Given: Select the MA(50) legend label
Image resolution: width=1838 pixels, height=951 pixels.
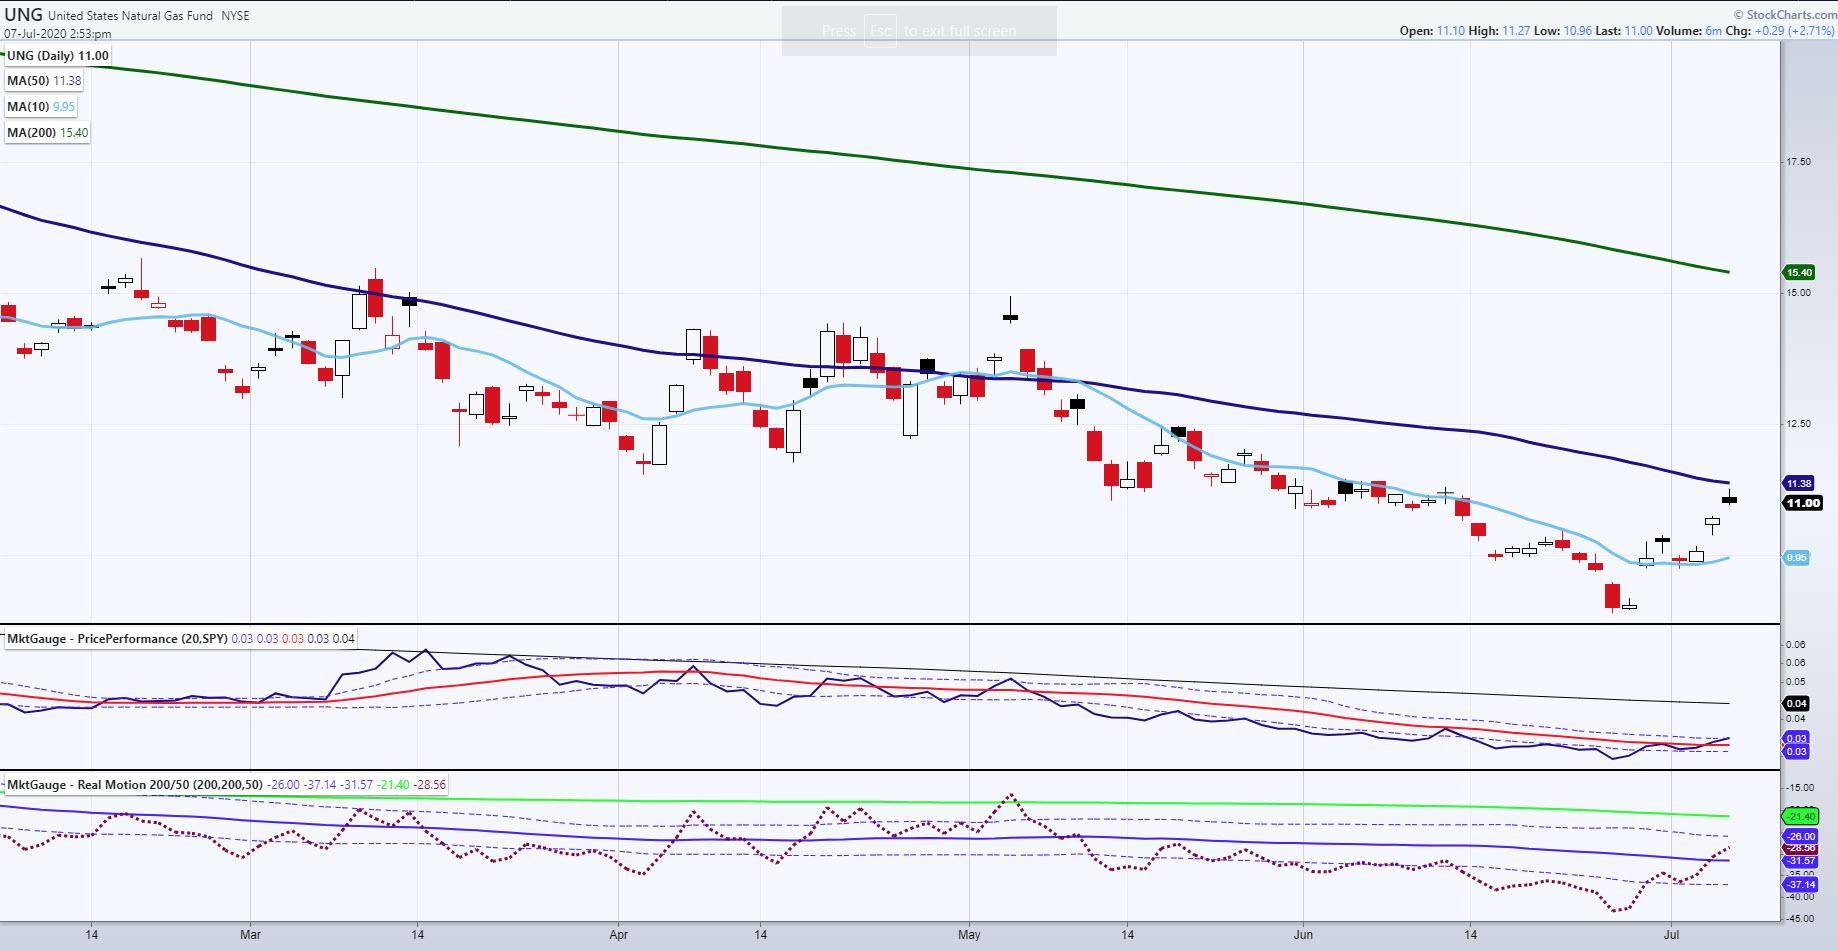Looking at the screenshot, I should pos(44,81).
